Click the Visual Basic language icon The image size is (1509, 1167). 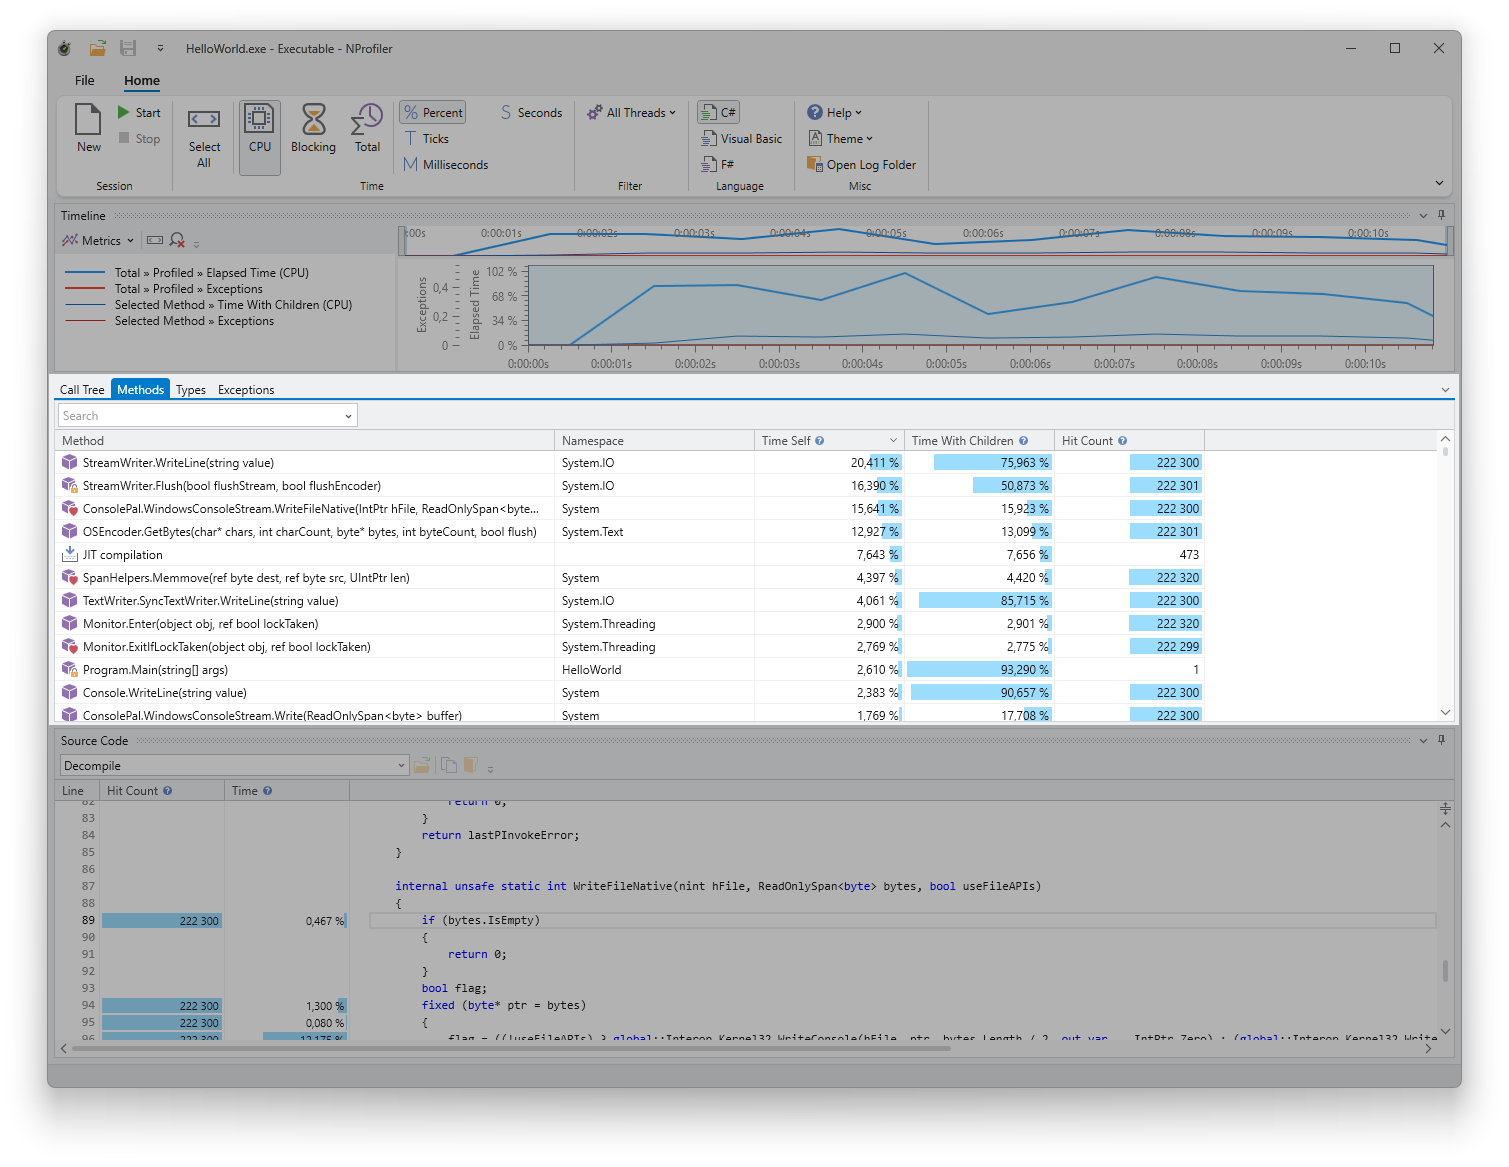click(x=741, y=139)
